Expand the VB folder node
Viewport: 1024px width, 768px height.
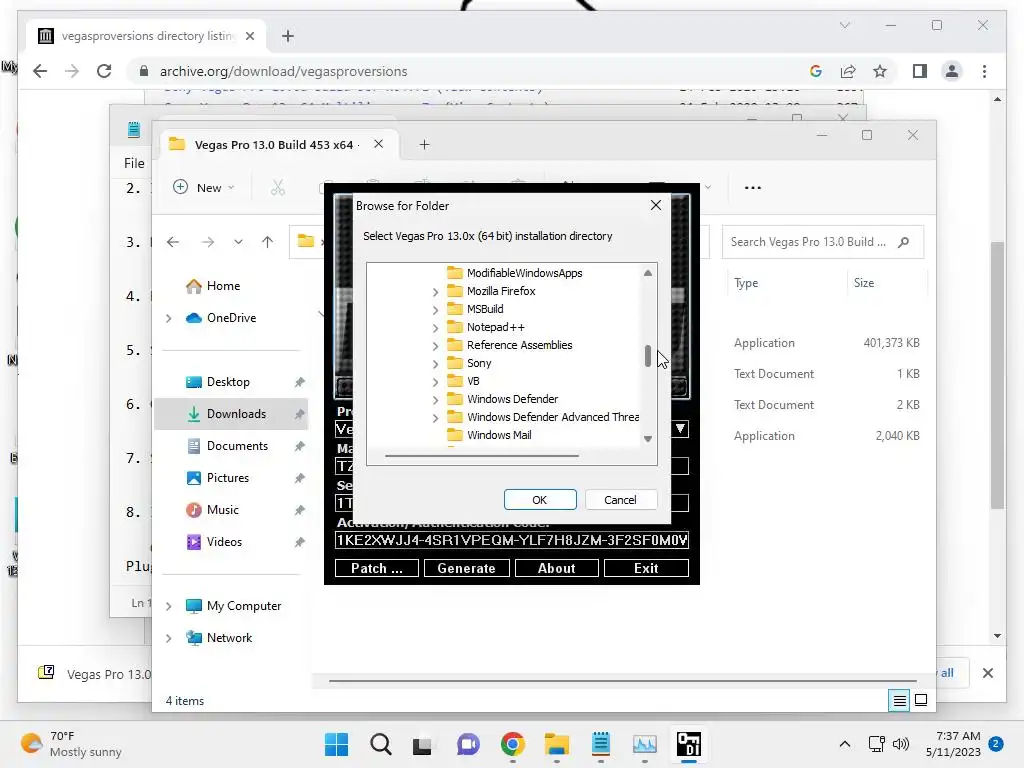coord(436,381)
